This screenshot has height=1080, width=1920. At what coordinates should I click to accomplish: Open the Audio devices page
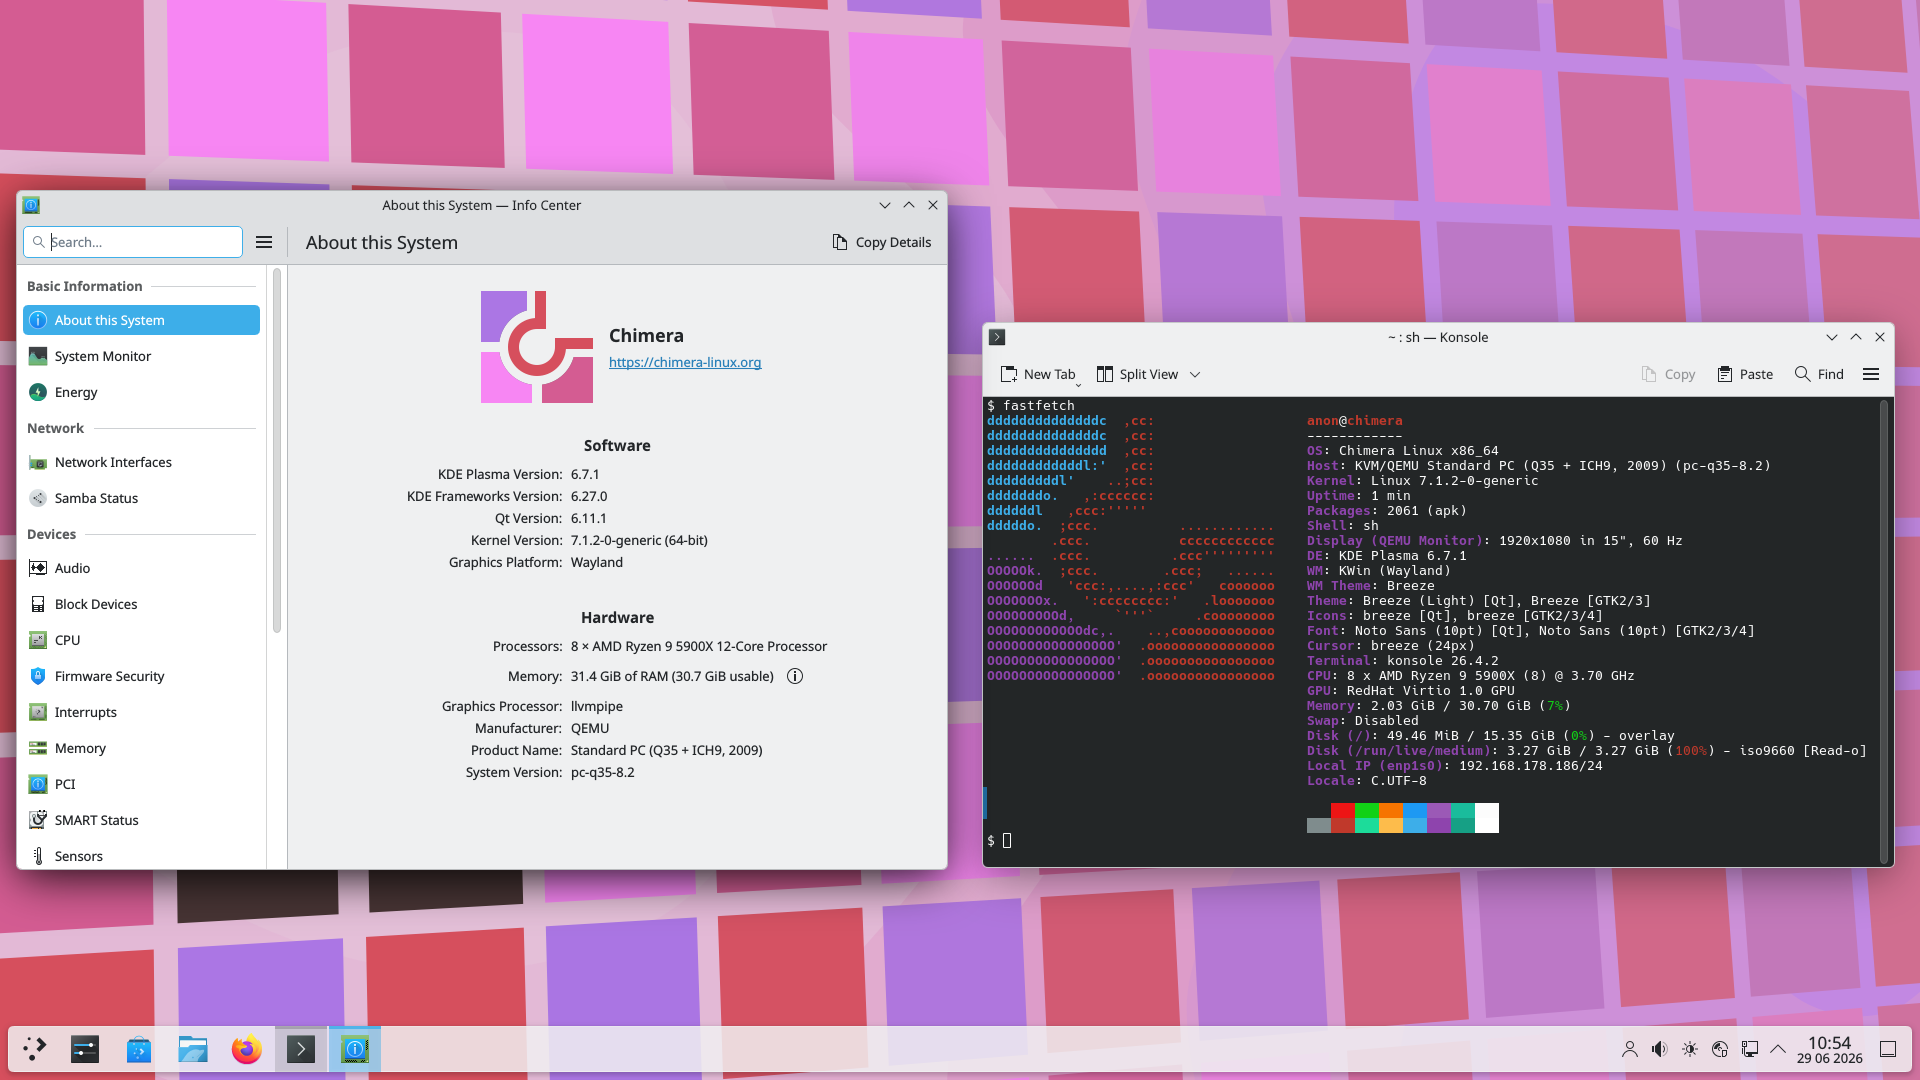[x=141, y=568]
